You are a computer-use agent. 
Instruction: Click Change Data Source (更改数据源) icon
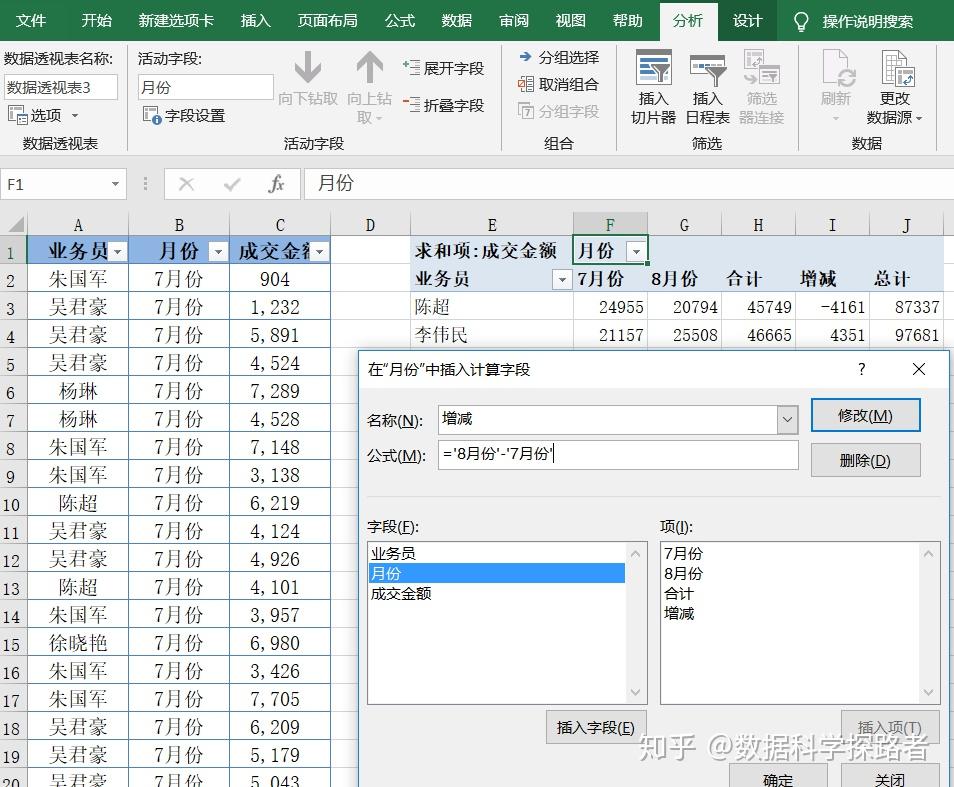[x=896, y=67]
